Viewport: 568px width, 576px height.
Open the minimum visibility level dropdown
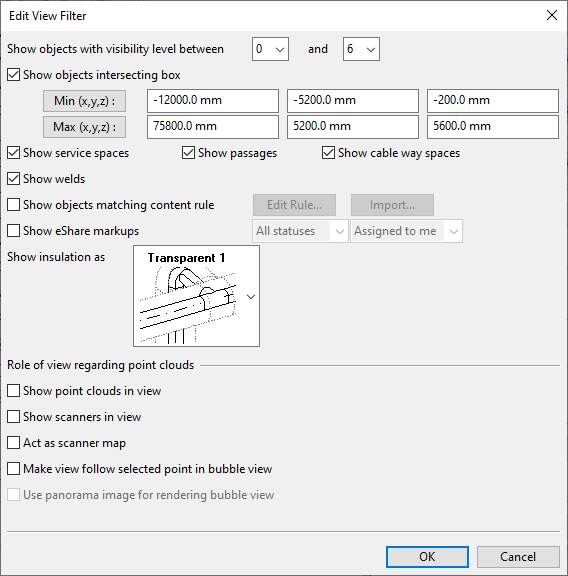coord(270,49)
